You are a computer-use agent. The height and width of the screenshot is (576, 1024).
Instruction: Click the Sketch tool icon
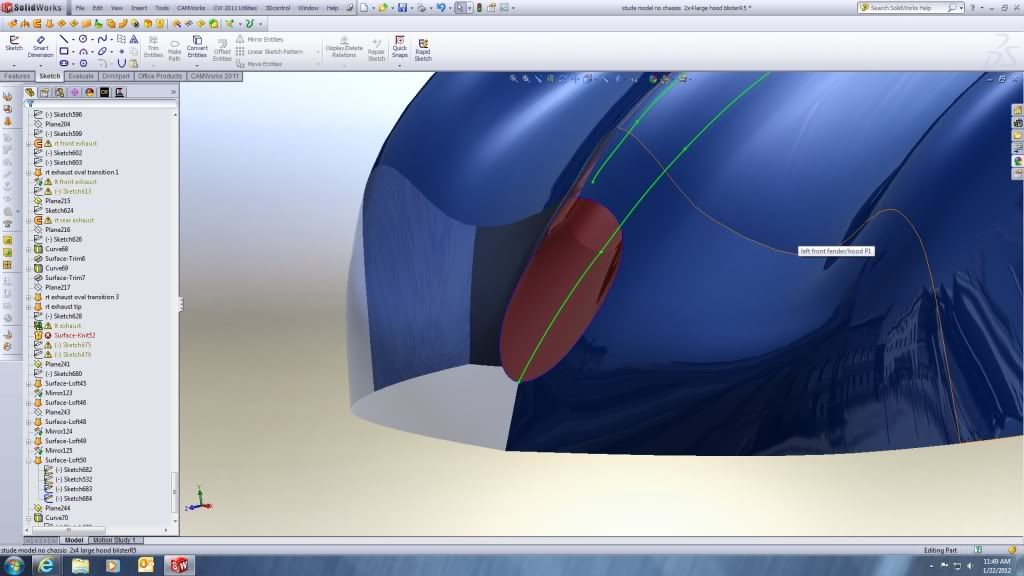(14, 44)
